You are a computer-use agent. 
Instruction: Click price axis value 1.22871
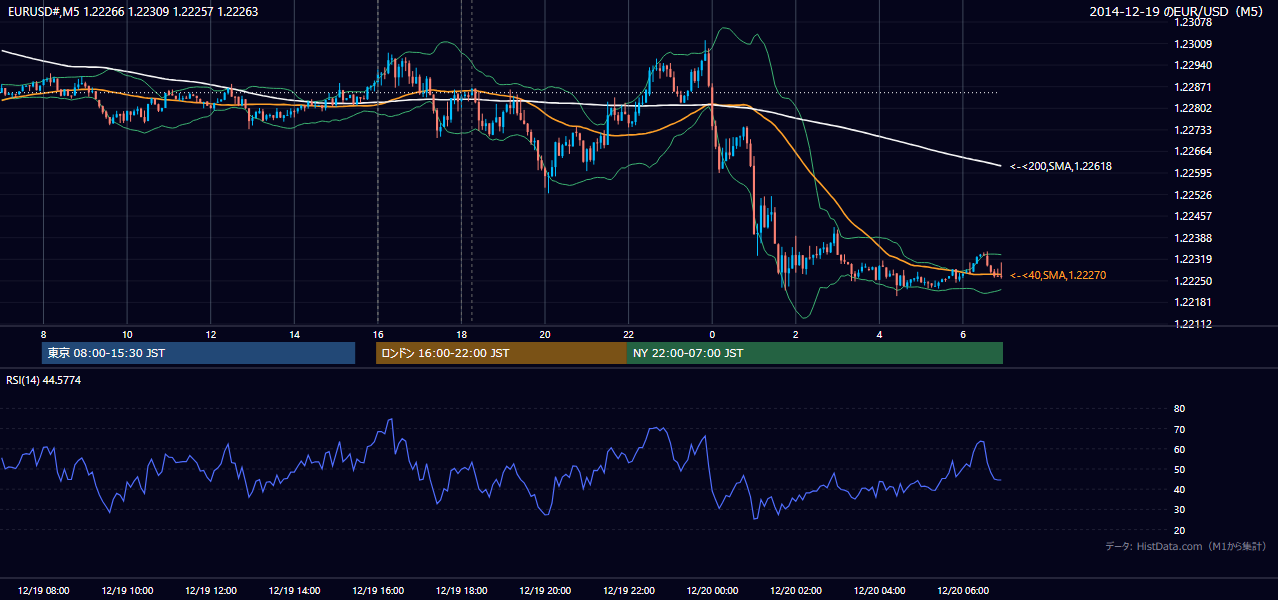point(1193,87)
